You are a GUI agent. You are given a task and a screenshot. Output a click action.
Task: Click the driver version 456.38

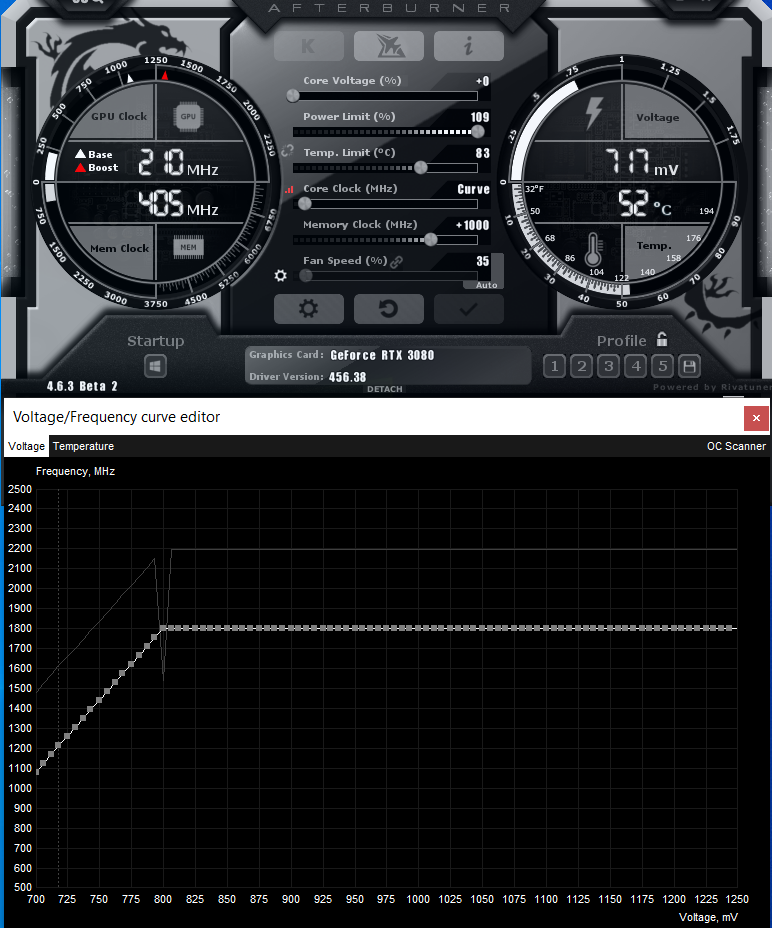tap(348, 377)
